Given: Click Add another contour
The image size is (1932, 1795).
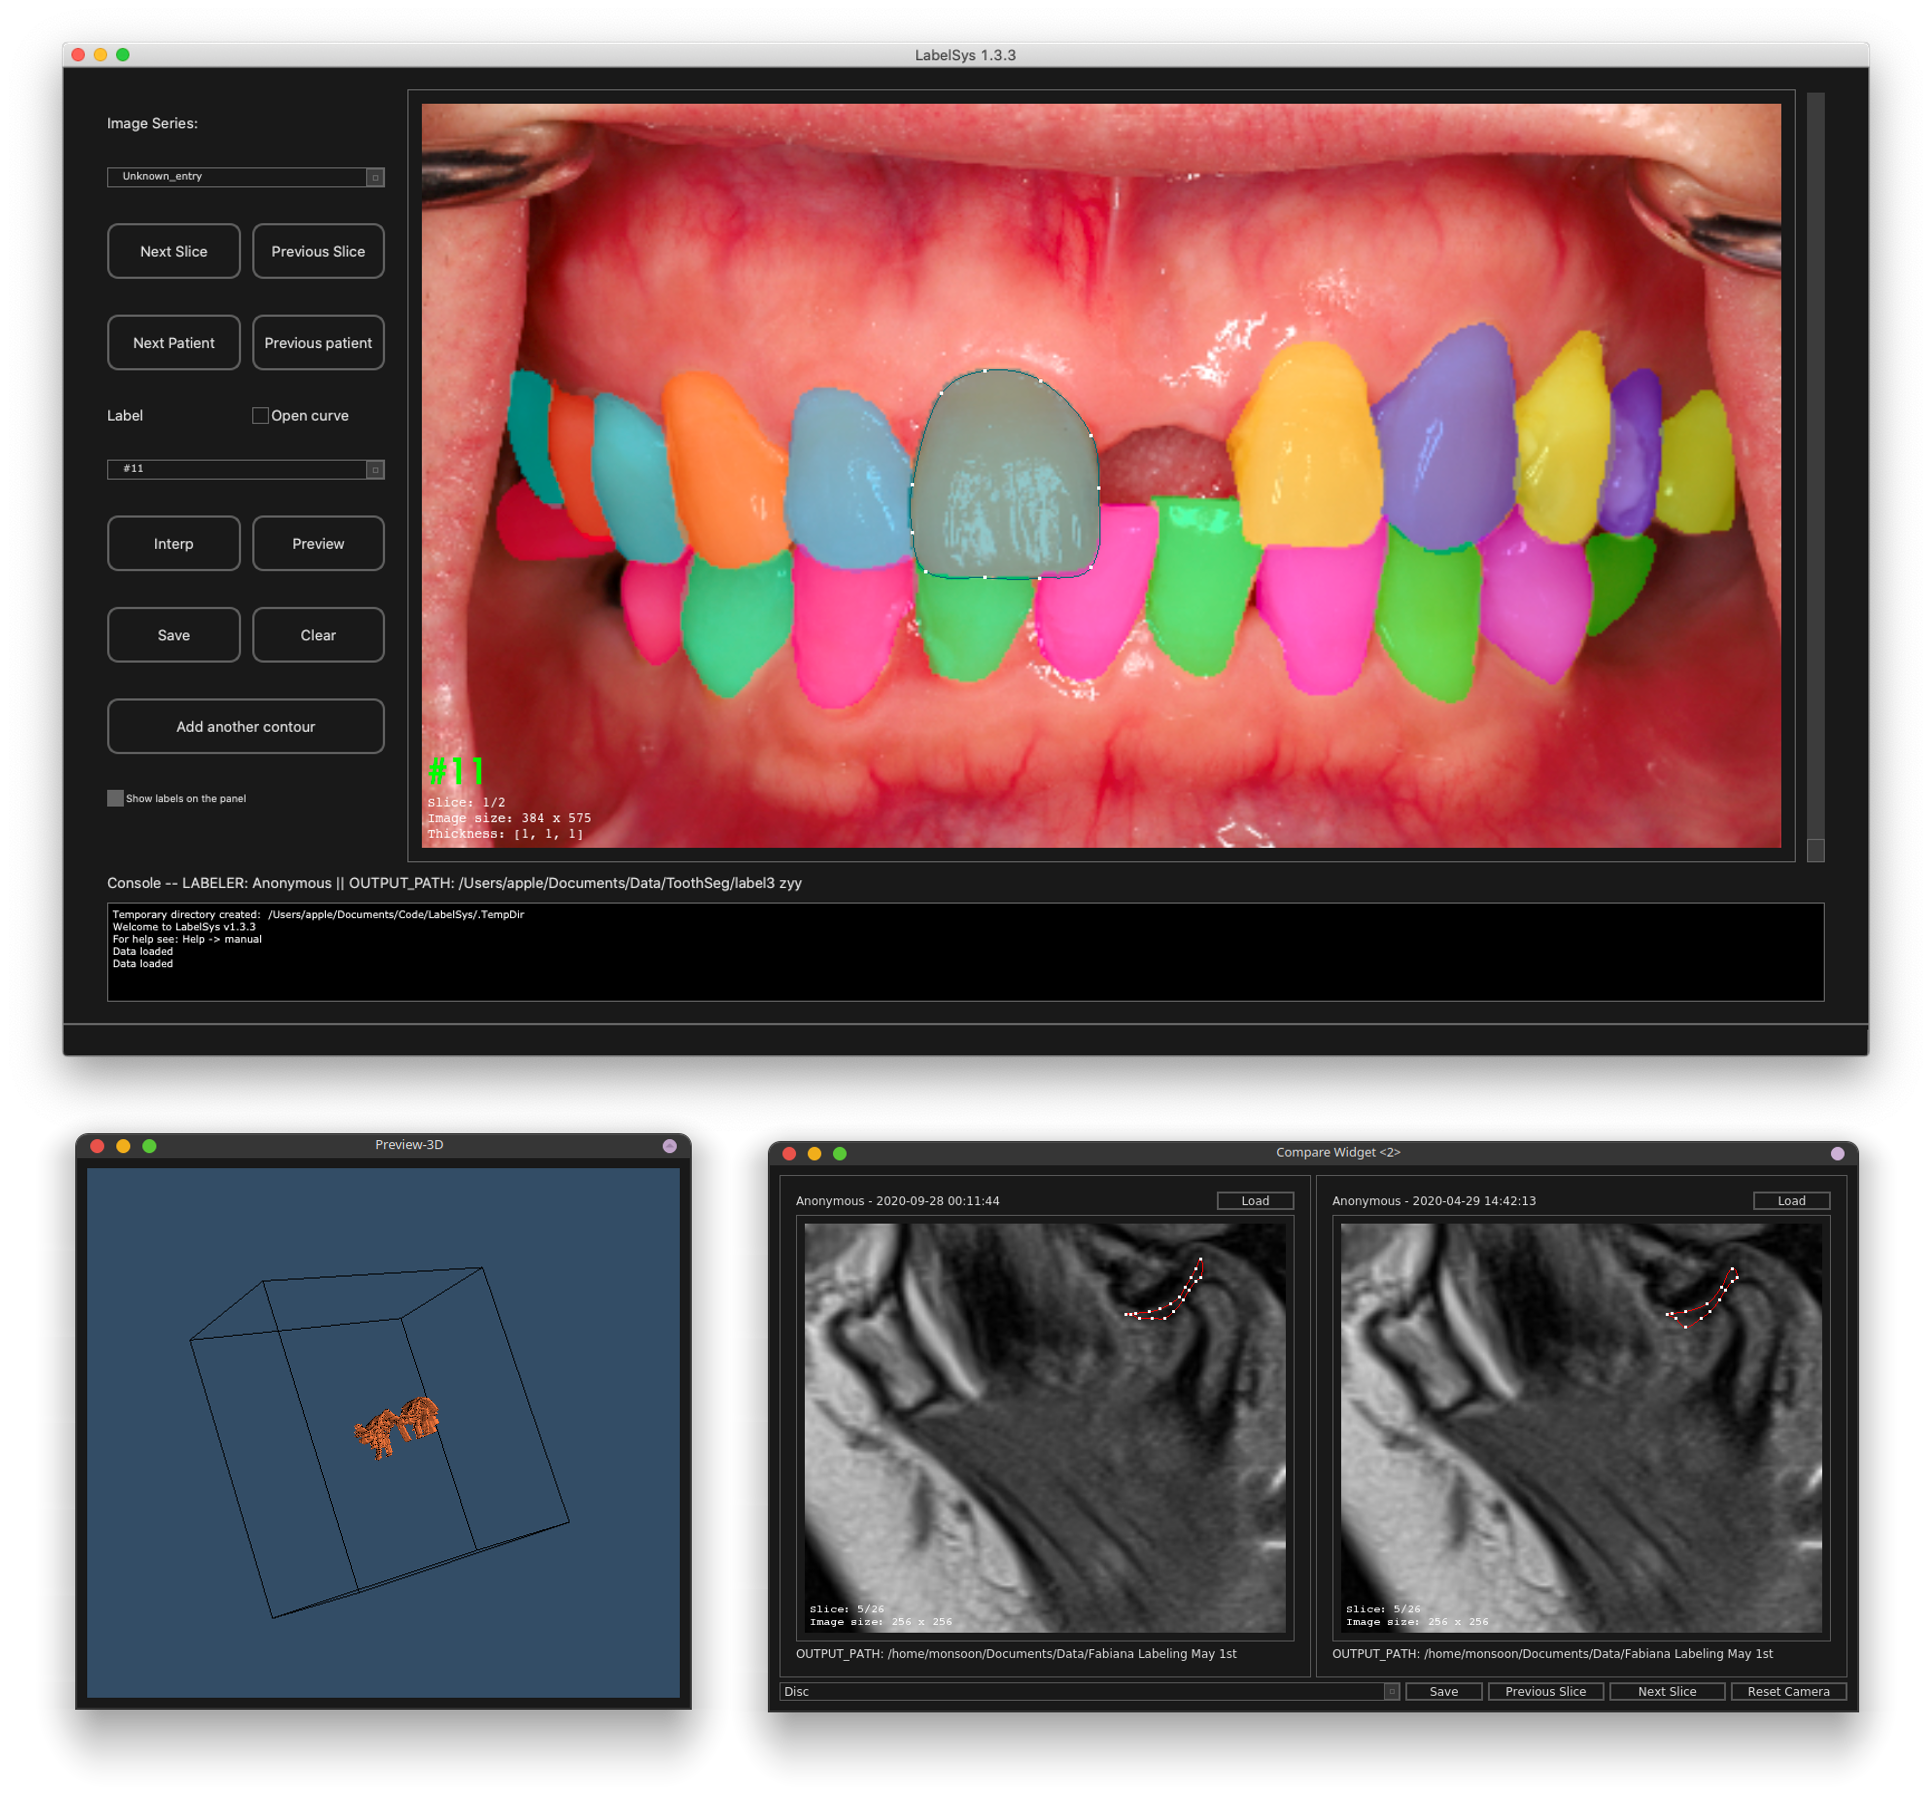Looking at the screenshot, I should point(245,726).
